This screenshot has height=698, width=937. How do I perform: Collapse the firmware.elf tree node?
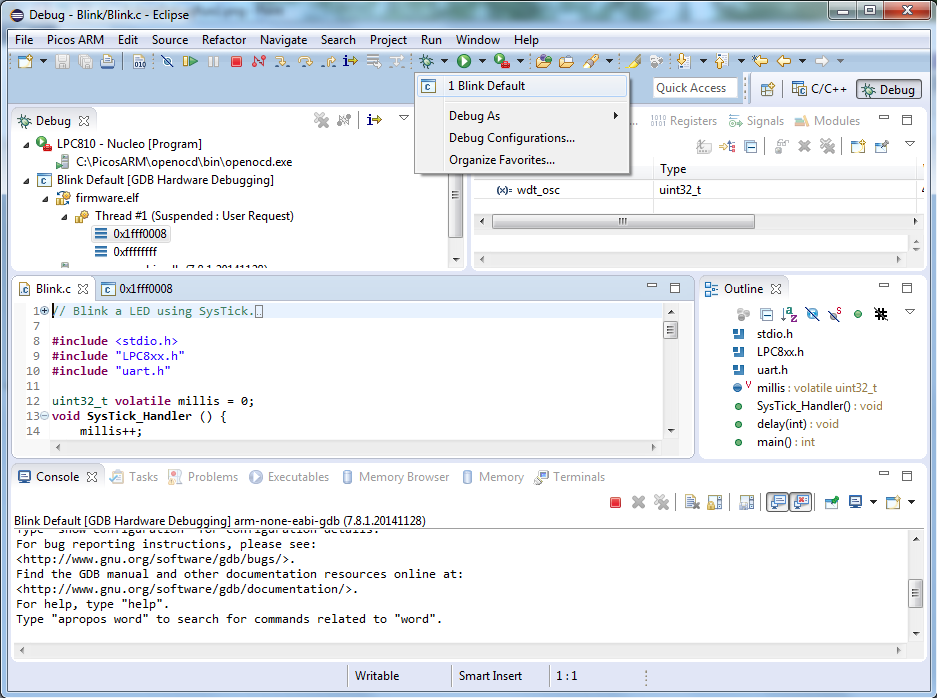45,199
